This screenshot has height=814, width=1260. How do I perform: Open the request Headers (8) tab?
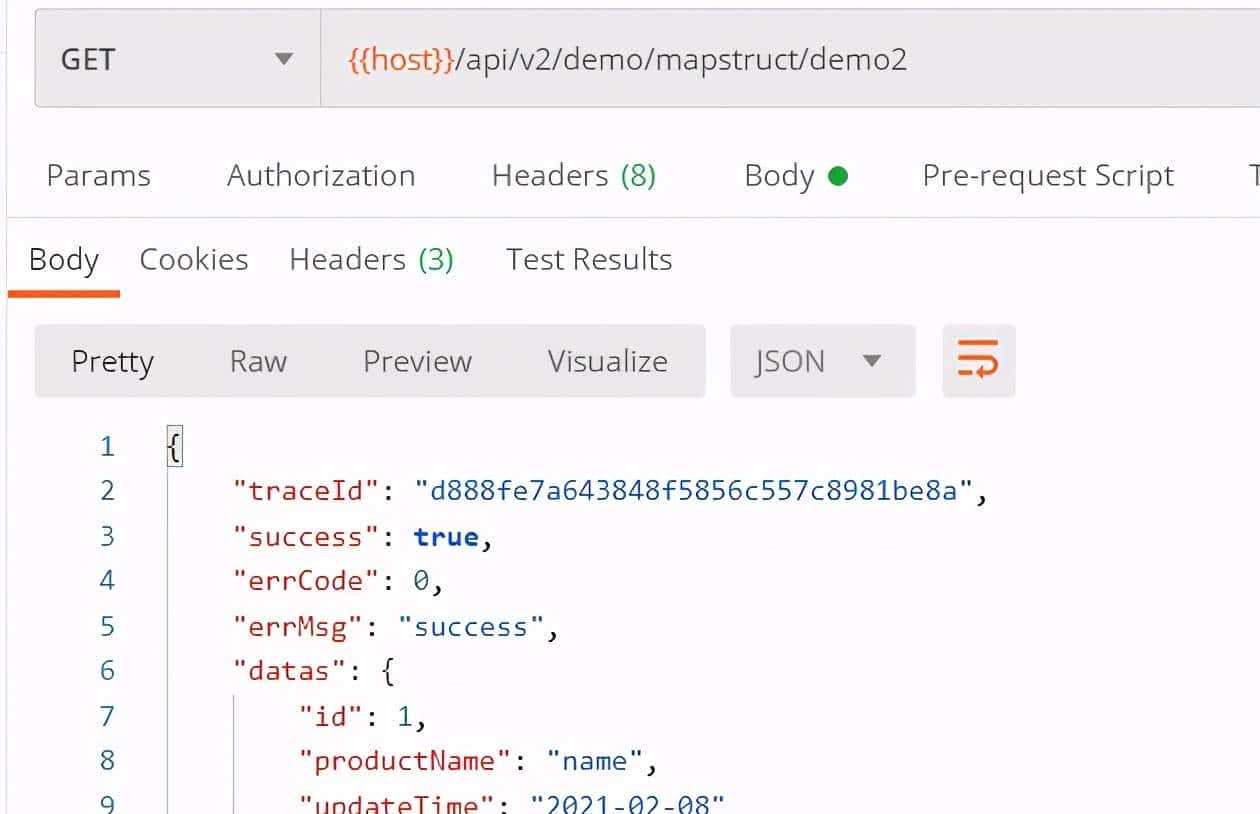click(x=573, y=175)
